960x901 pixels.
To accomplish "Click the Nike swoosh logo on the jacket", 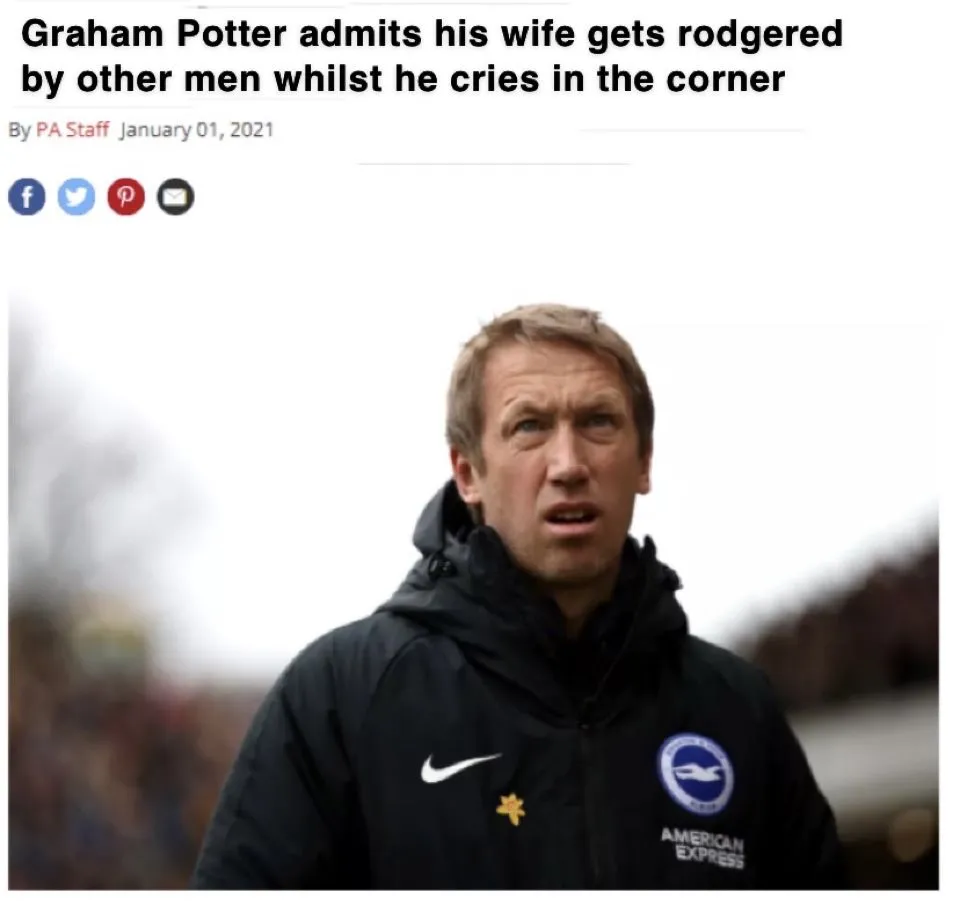I will [x=459, y=766].
